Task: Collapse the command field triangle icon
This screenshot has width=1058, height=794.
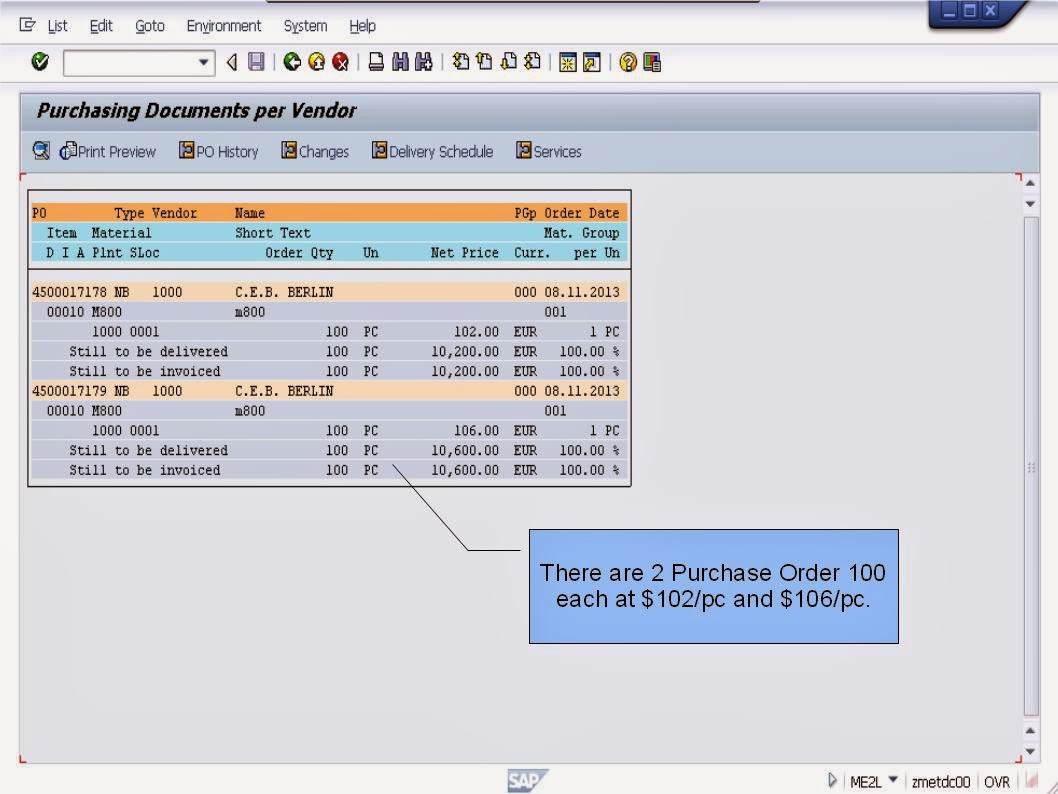Action: 231,63
